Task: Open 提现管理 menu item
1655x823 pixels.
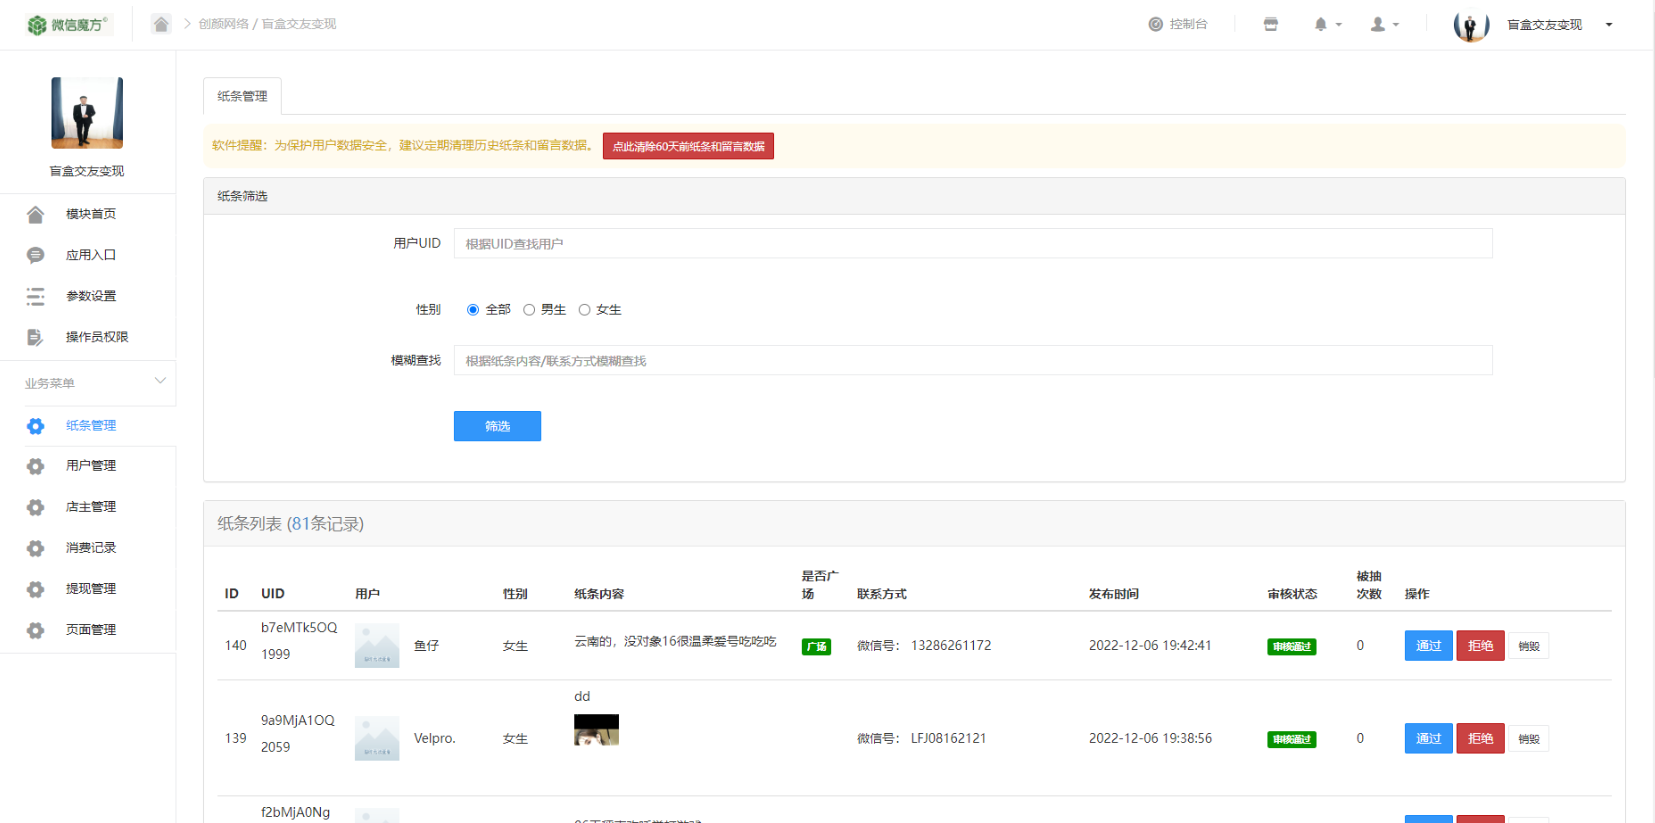Action: (90, 589)
